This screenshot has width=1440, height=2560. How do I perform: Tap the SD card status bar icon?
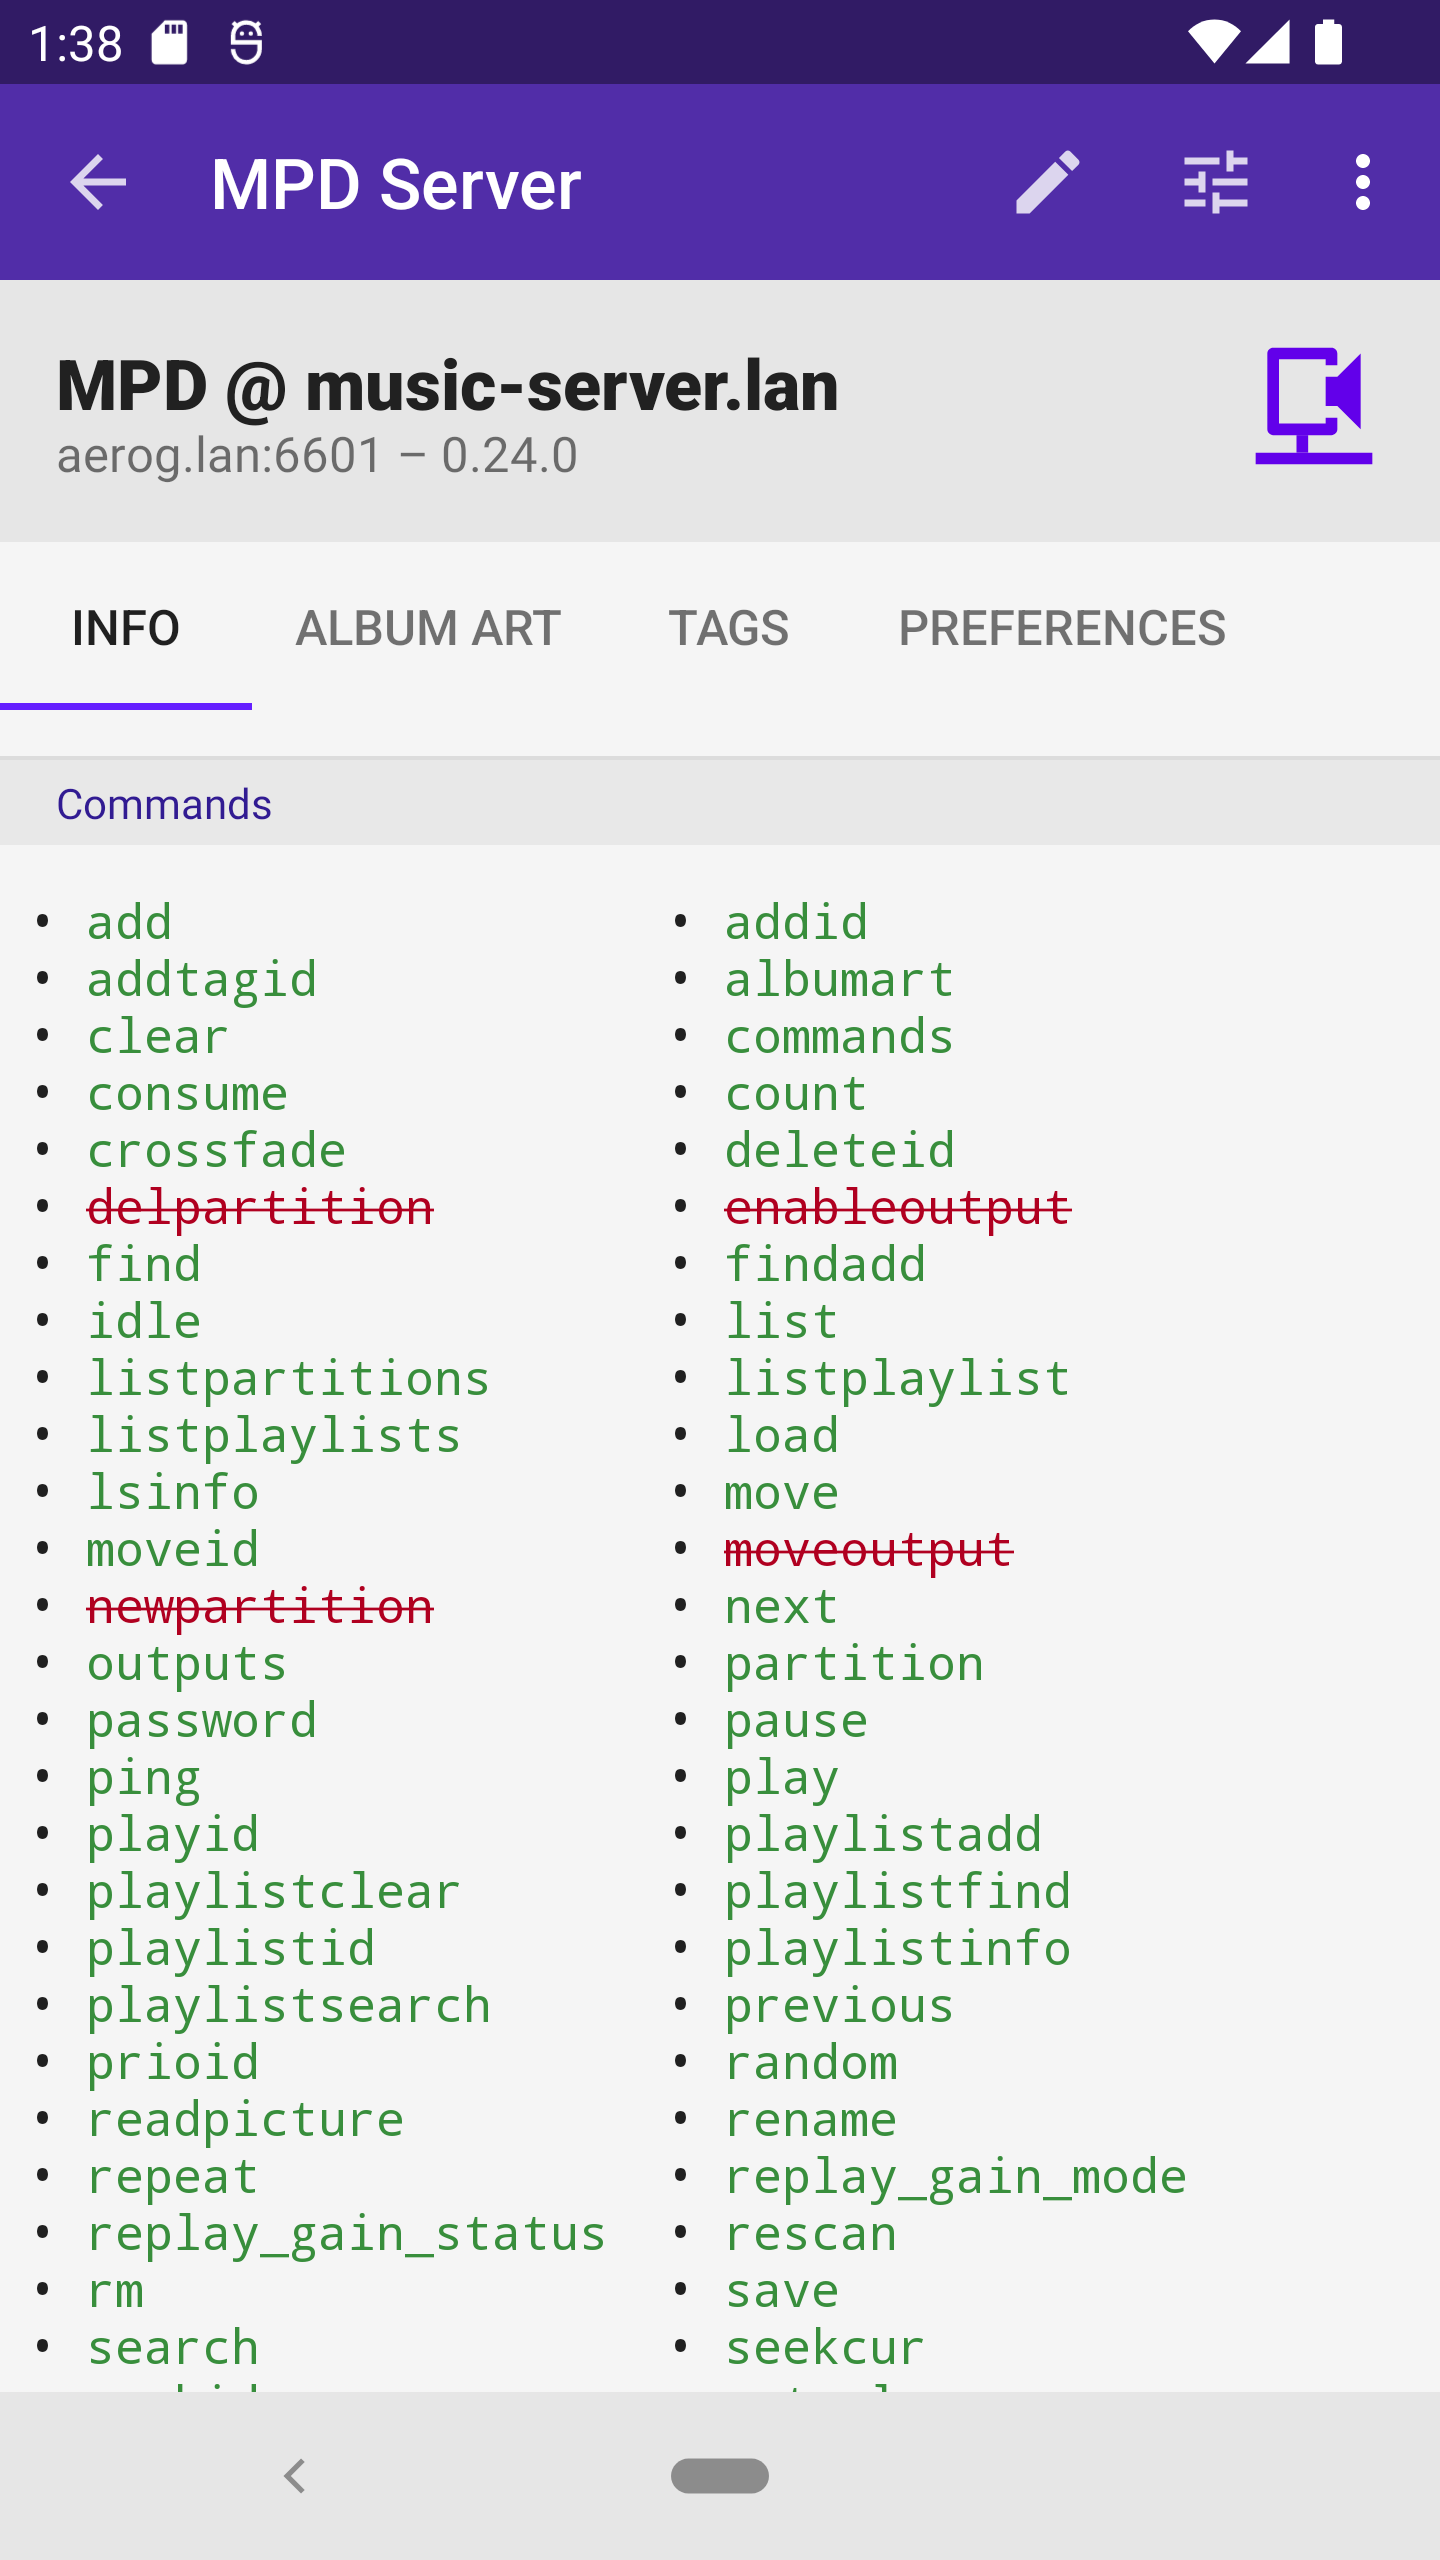tap(169, 43)
